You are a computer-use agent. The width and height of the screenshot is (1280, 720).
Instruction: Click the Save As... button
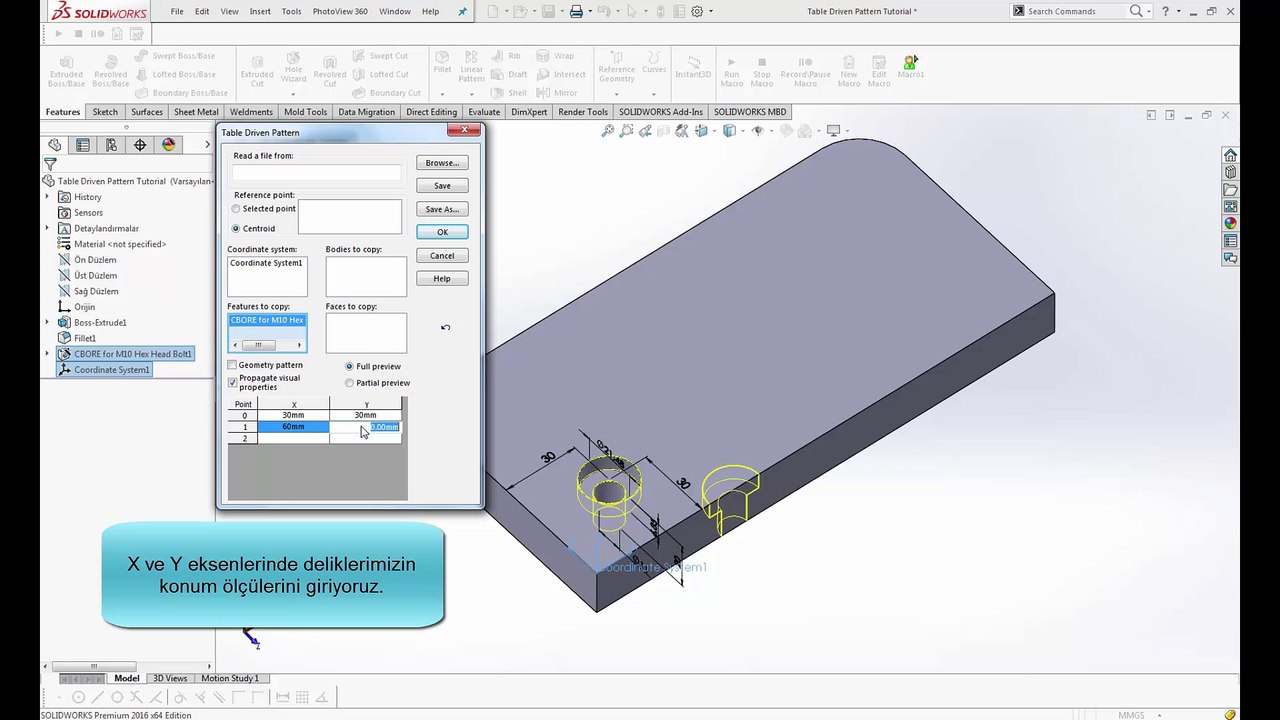coord(442,209)
